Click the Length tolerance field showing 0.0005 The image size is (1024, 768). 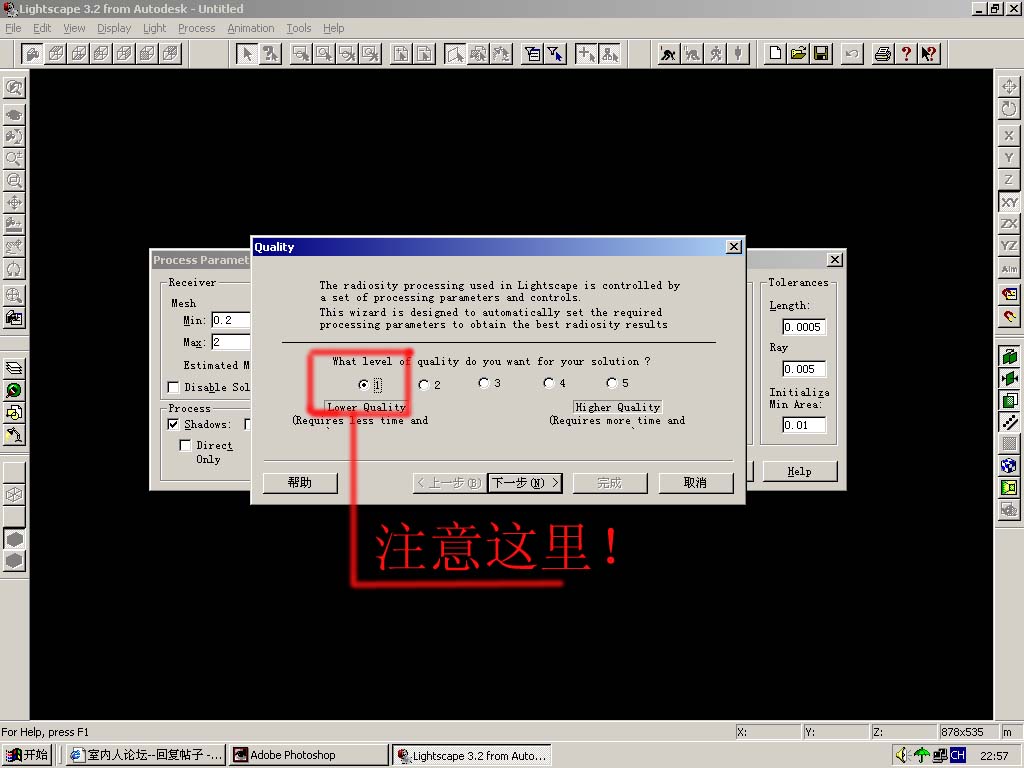(804, 327)
